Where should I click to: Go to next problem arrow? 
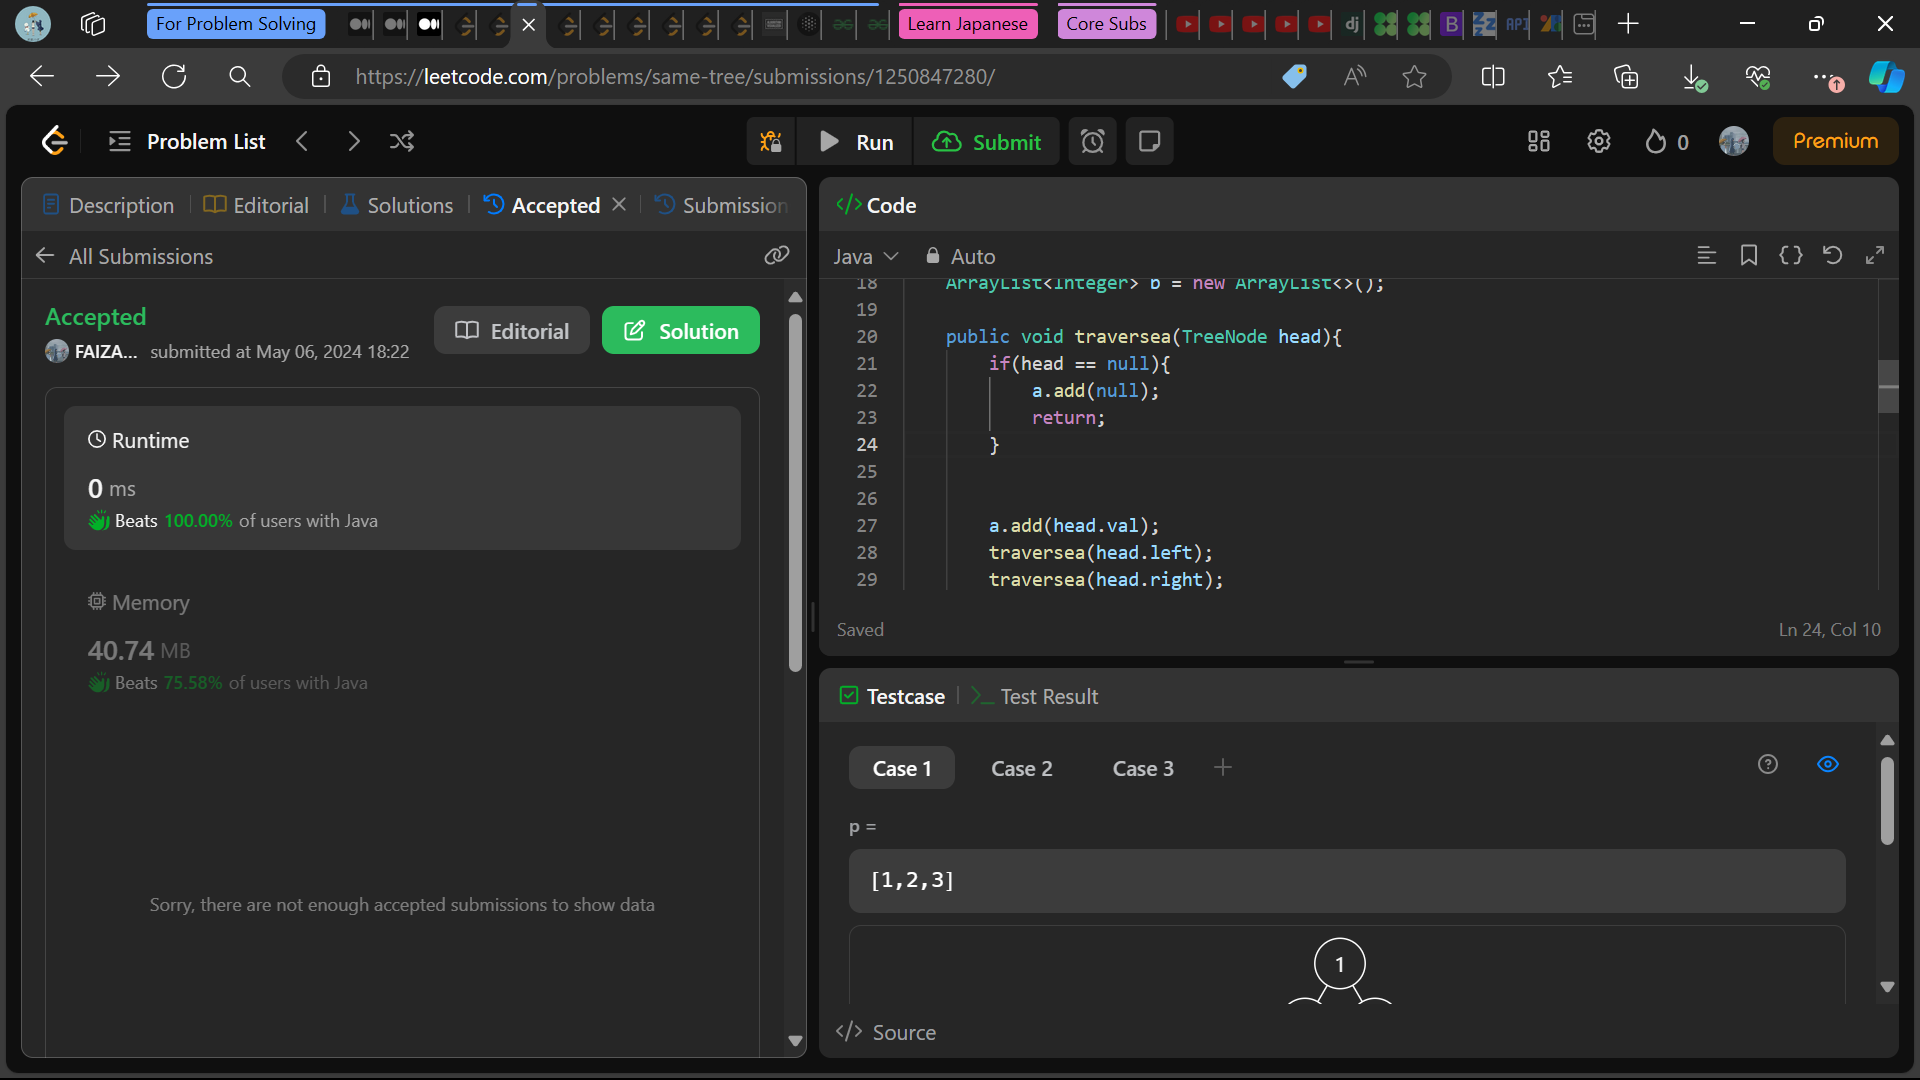click(353, 141)
